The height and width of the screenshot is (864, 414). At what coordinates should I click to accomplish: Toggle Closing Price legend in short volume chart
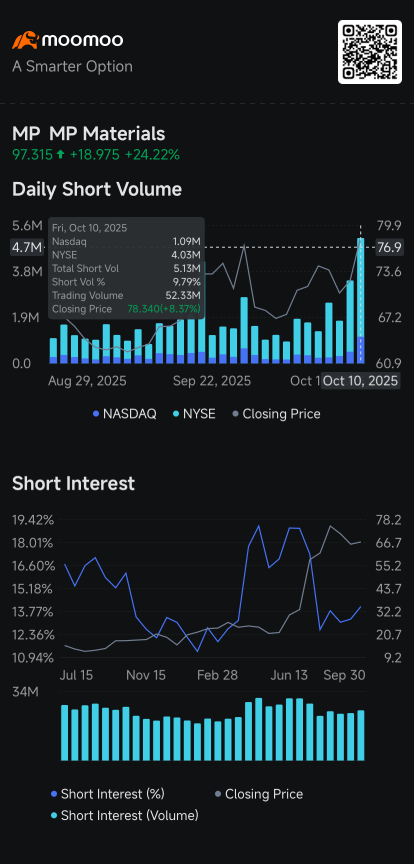pos(276,414)
